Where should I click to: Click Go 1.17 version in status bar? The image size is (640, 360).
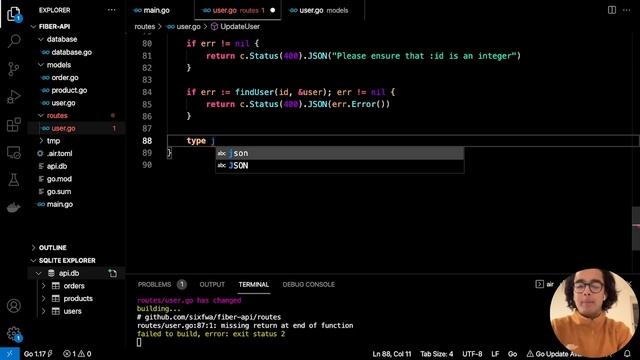[x=38, y=354]
